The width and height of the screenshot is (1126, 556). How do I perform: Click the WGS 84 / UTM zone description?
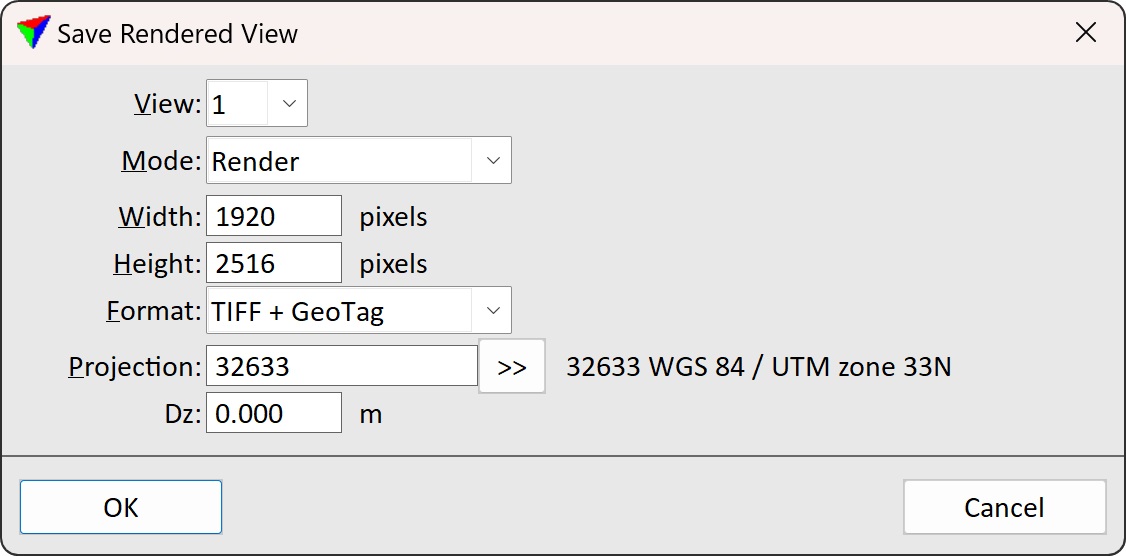[758, 367]
